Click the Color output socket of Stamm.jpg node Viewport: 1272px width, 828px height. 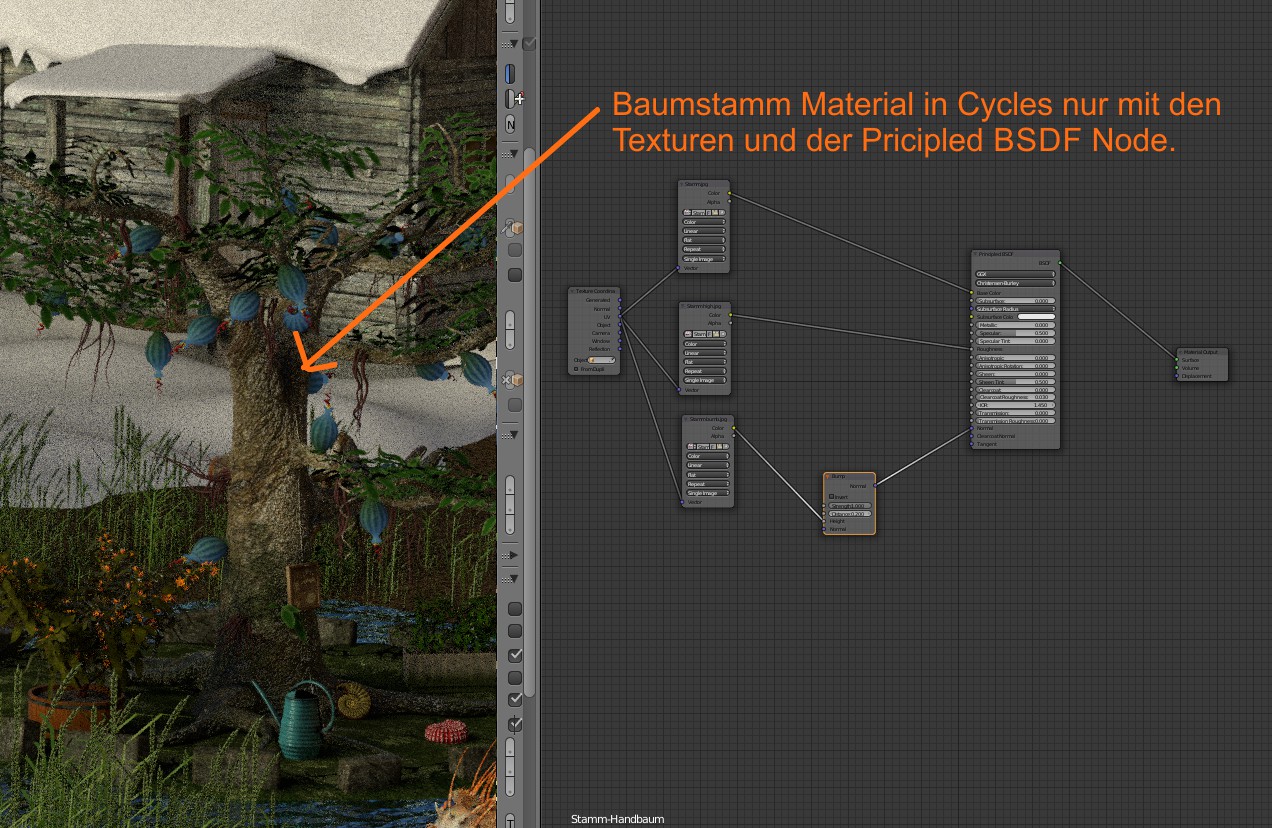click(x=729, y=193)
